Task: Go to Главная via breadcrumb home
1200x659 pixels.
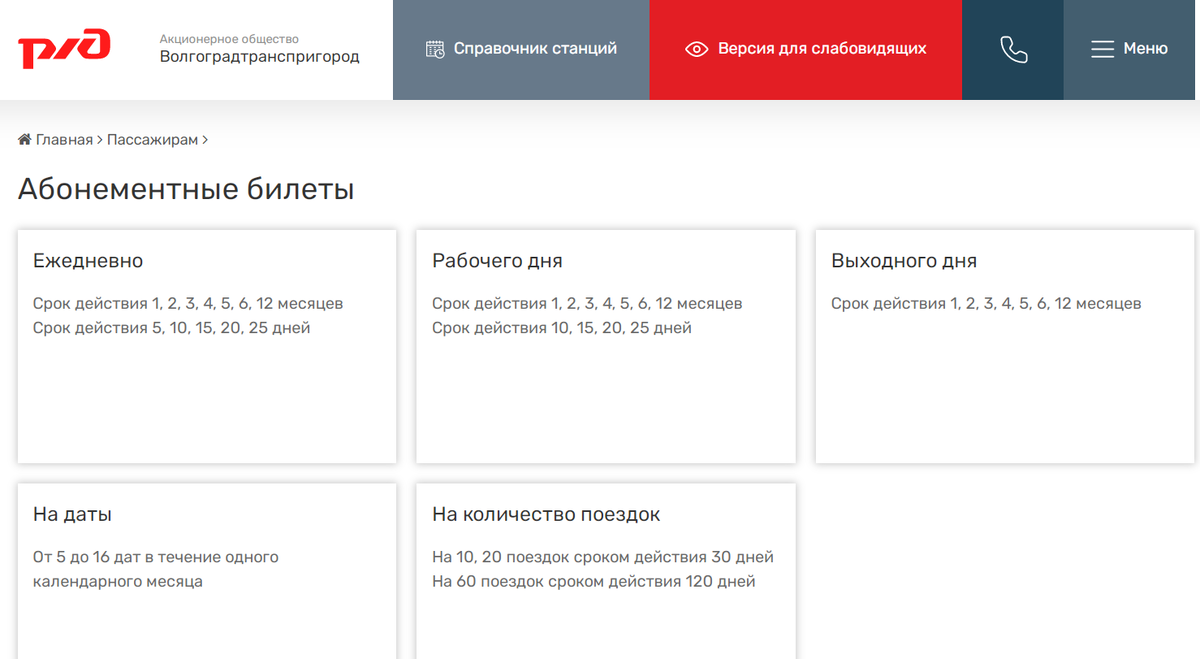Action: coord(56,140)
